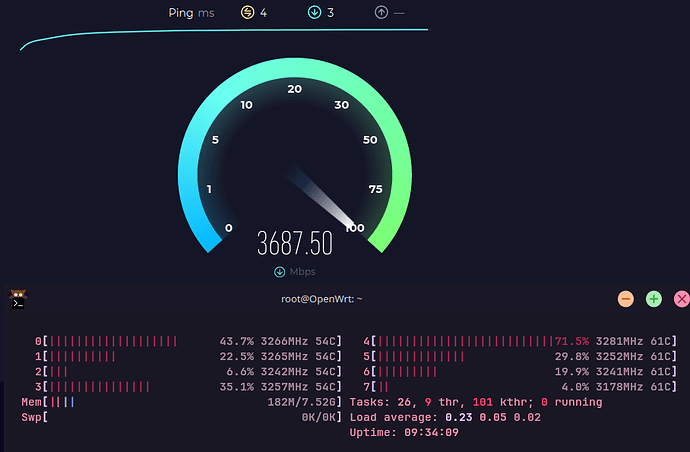
Task: Click the idle latency icon beside 4
Action: [247, 12]
